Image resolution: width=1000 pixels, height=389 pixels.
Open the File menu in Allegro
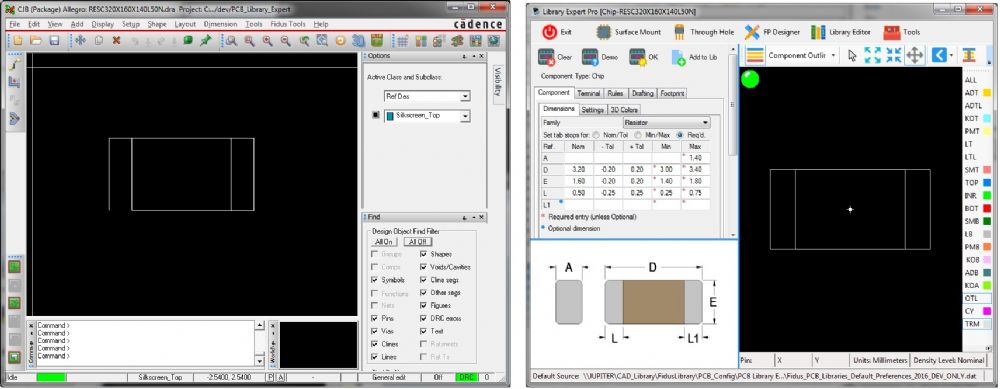pos(15,24)
